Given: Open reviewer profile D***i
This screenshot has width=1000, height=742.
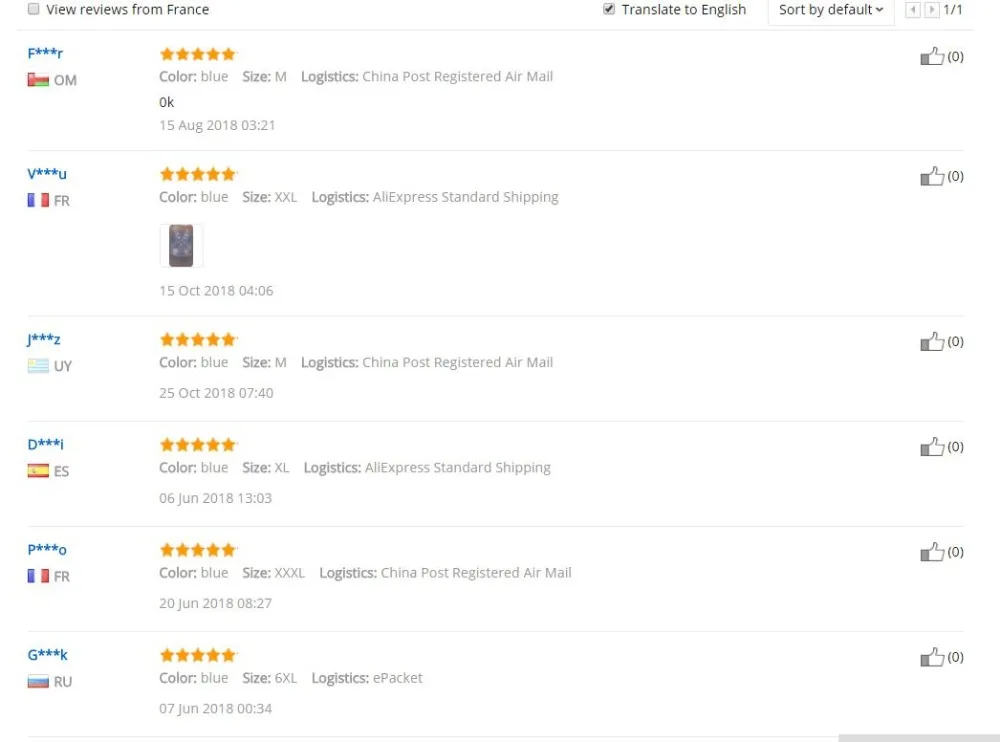Looking at the screenshot, I should coord(45,444).
